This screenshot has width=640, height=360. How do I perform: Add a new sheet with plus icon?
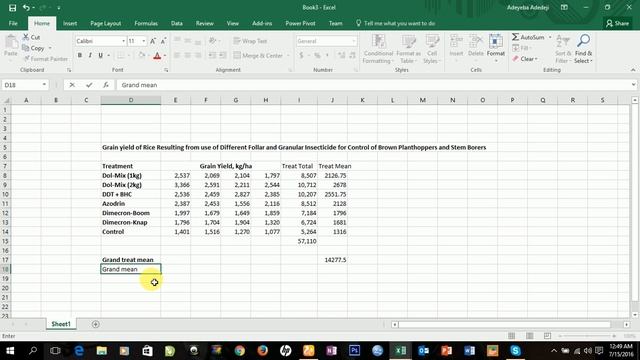[x=96, y=324]
